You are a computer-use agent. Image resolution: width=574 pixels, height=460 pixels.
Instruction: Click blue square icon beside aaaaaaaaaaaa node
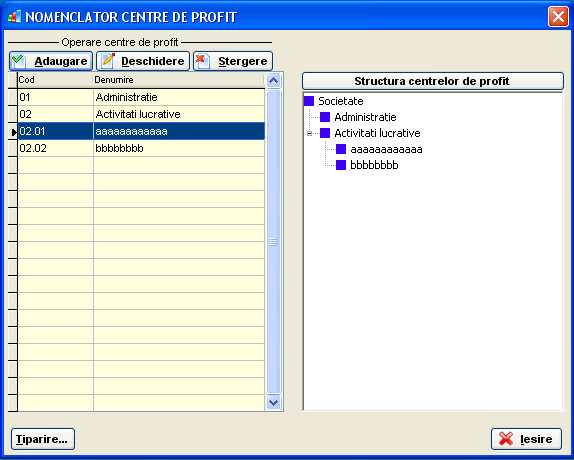pos(341,149)
